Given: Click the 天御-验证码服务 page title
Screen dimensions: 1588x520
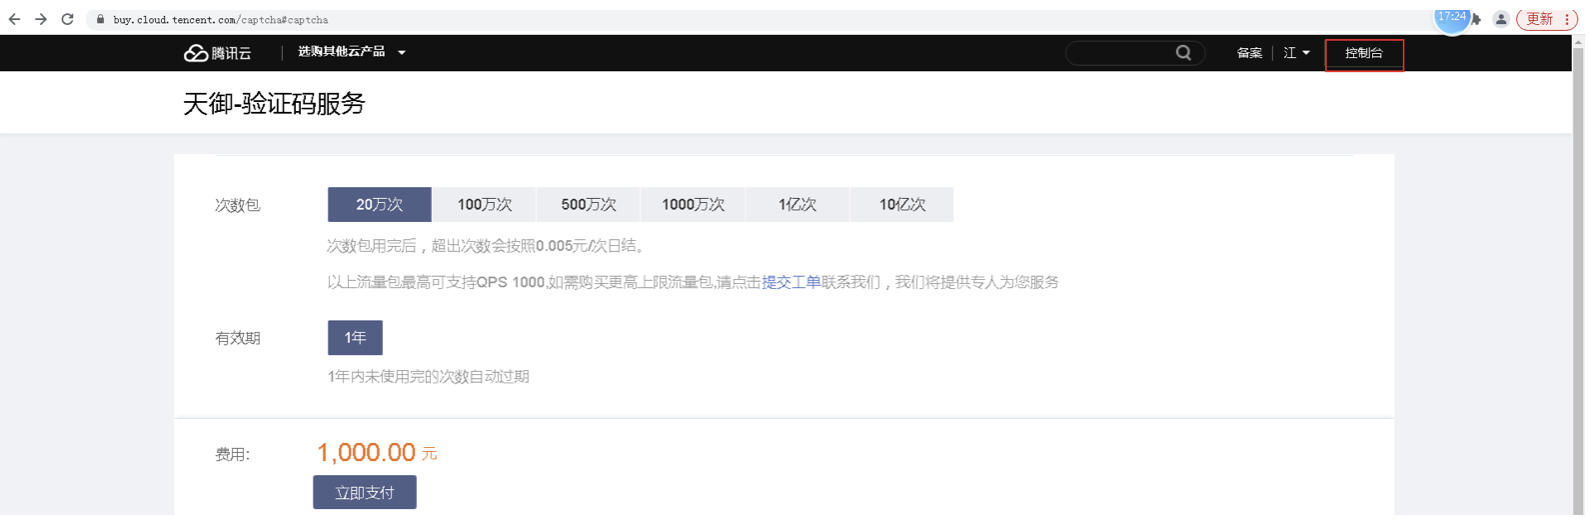Looking at the screenshot, I should [x=274, y=103].
